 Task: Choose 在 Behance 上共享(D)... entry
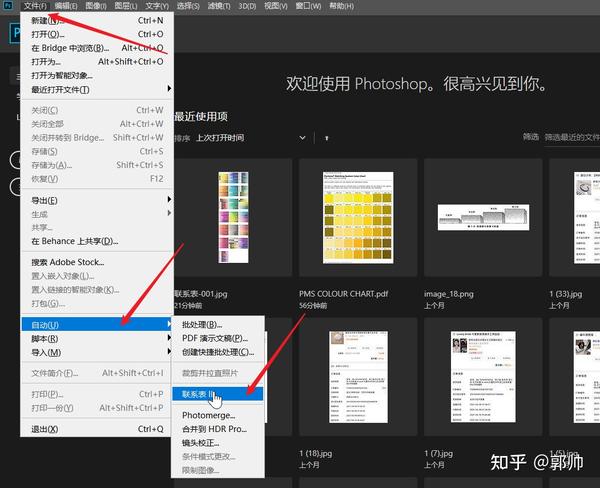click(x=97, y=241)
